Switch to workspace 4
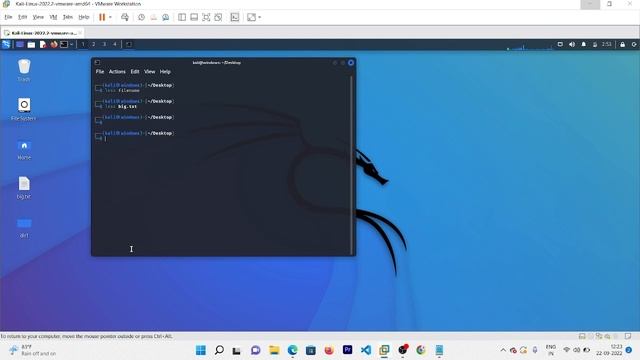The image size is (640, 360). (115, 44)
